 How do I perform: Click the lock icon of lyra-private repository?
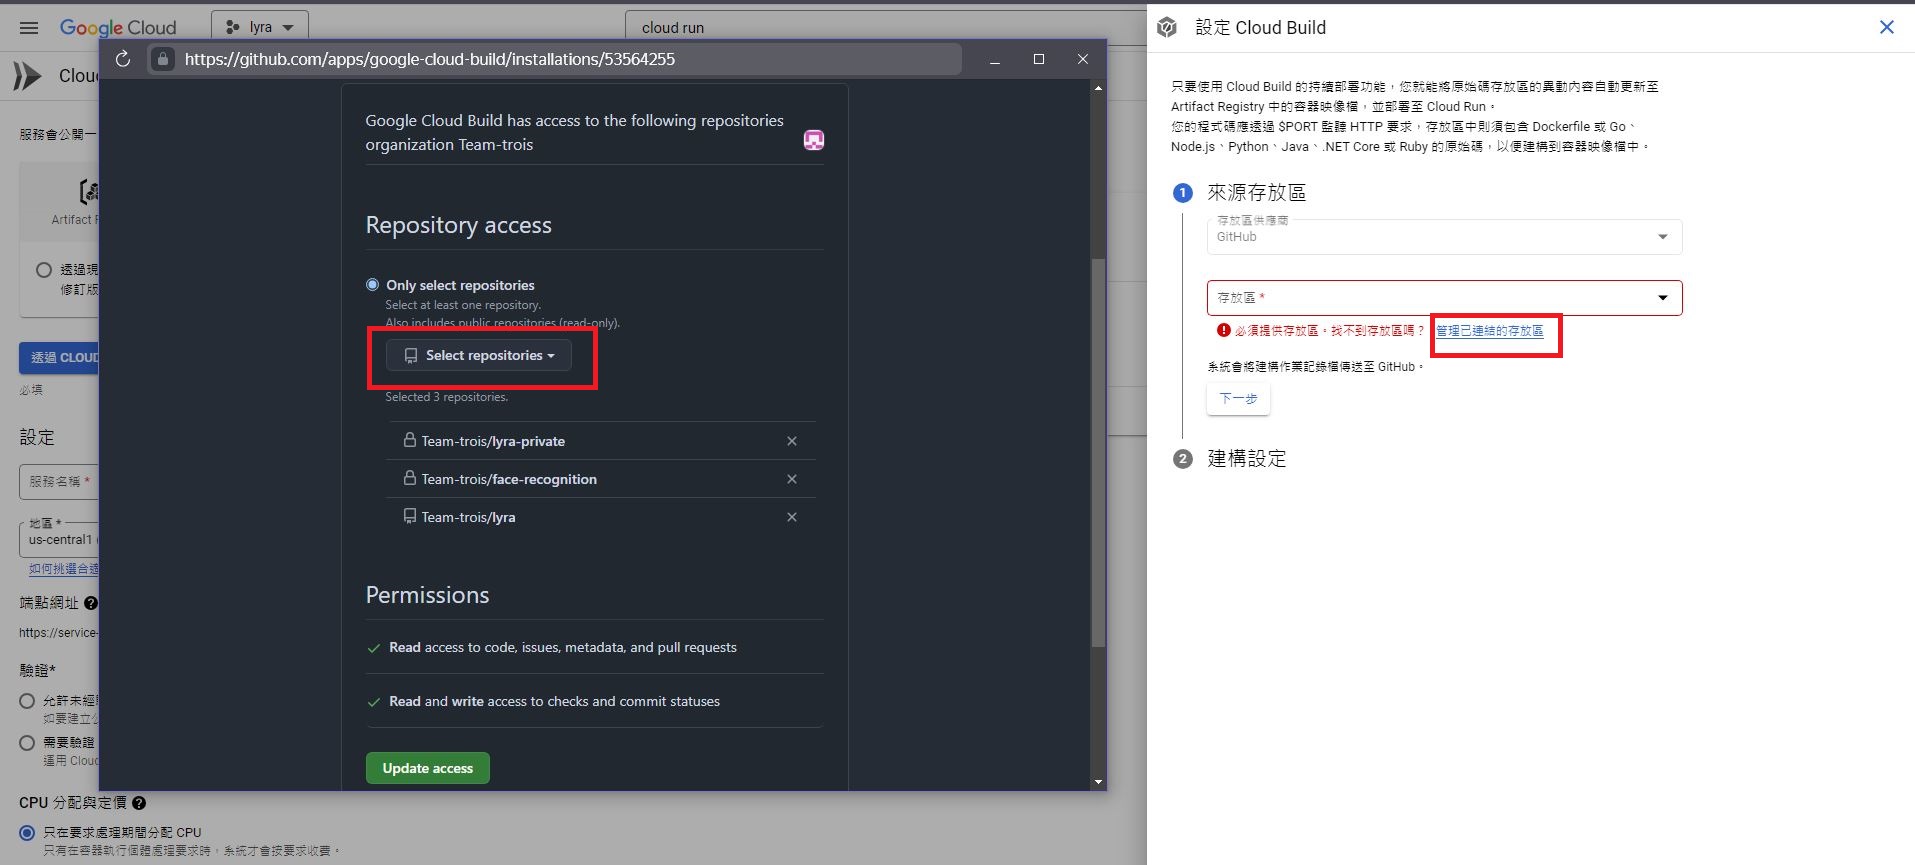[x=409, y=440]
